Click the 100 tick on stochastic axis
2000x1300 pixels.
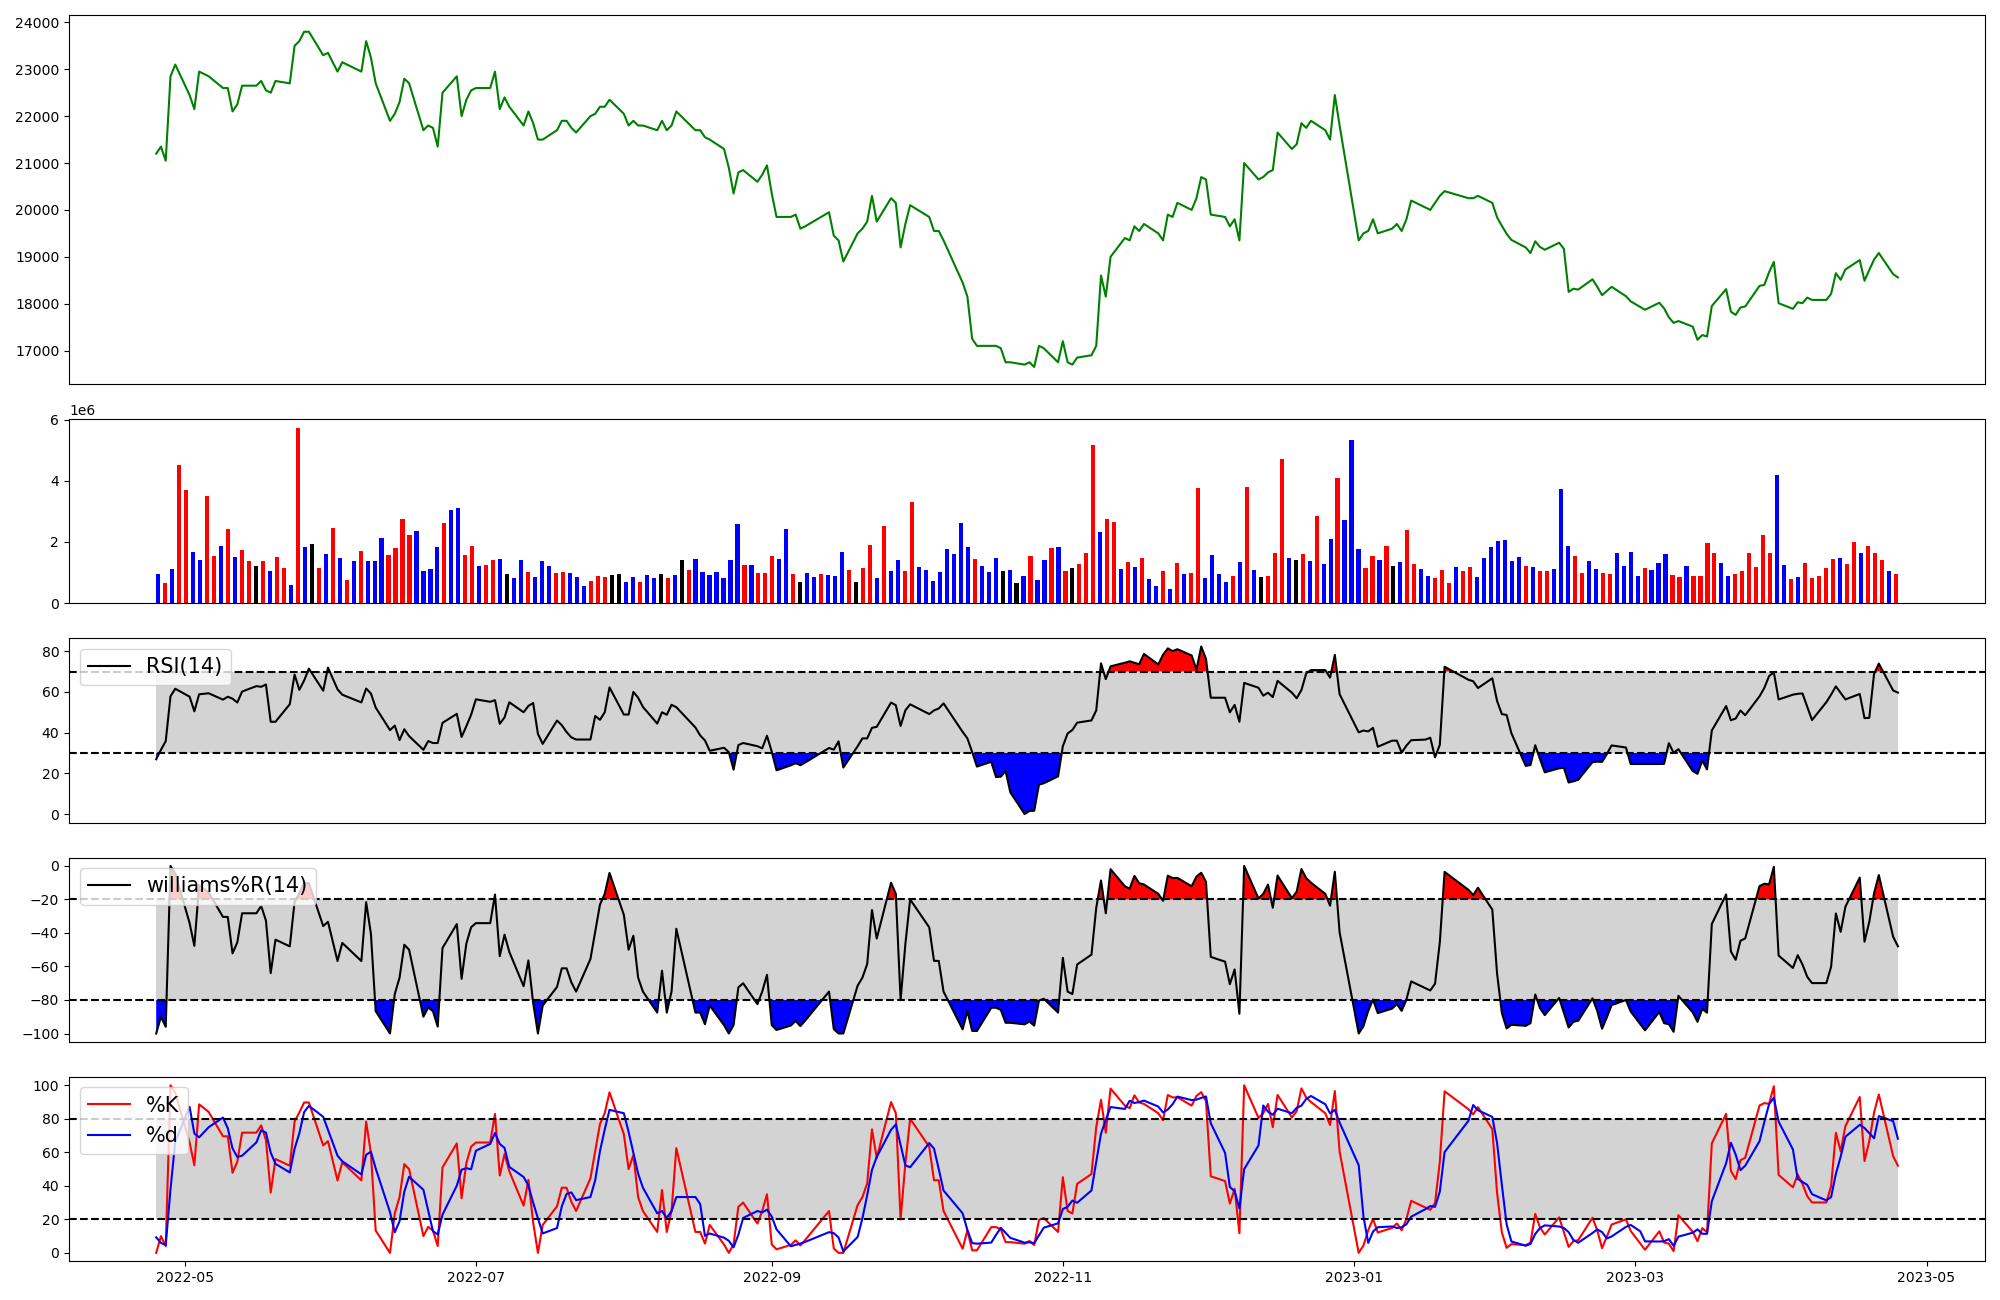46,1086
